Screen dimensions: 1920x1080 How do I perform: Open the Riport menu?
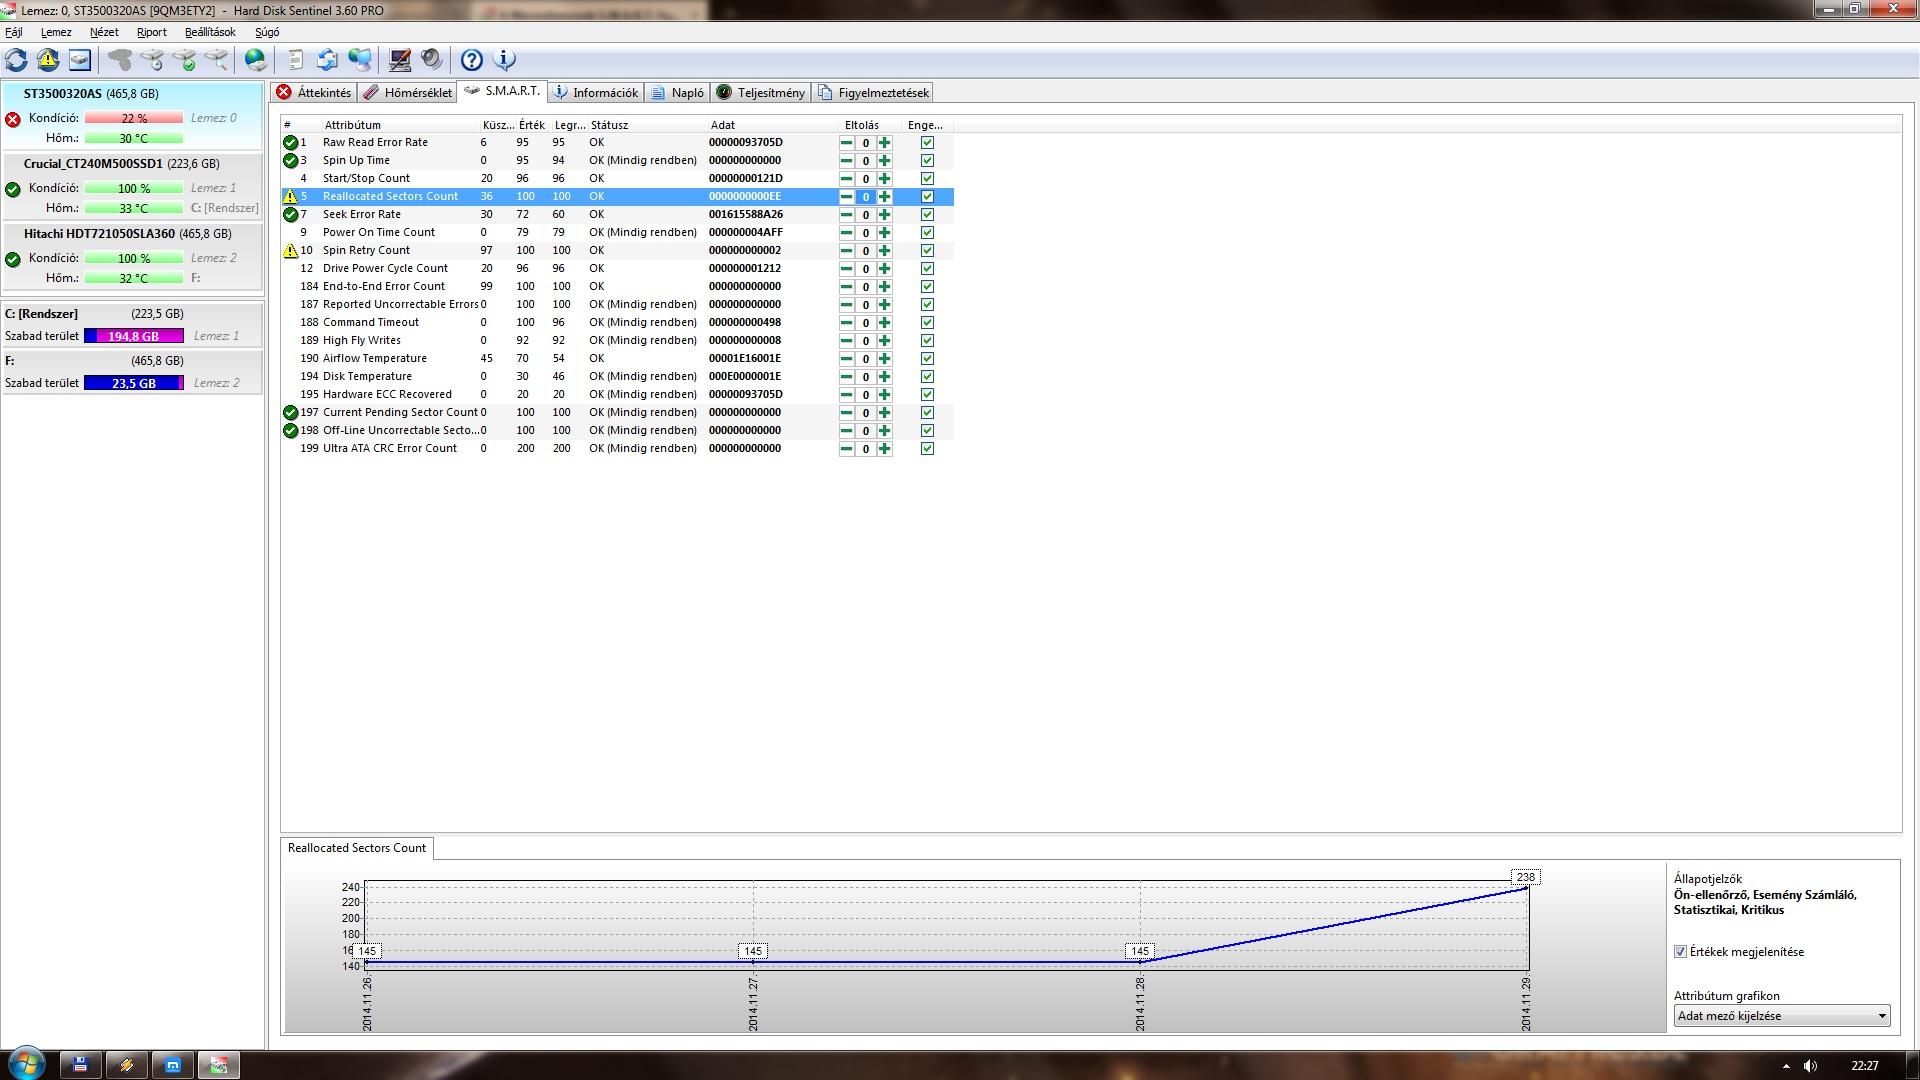(x=152, y=32)
